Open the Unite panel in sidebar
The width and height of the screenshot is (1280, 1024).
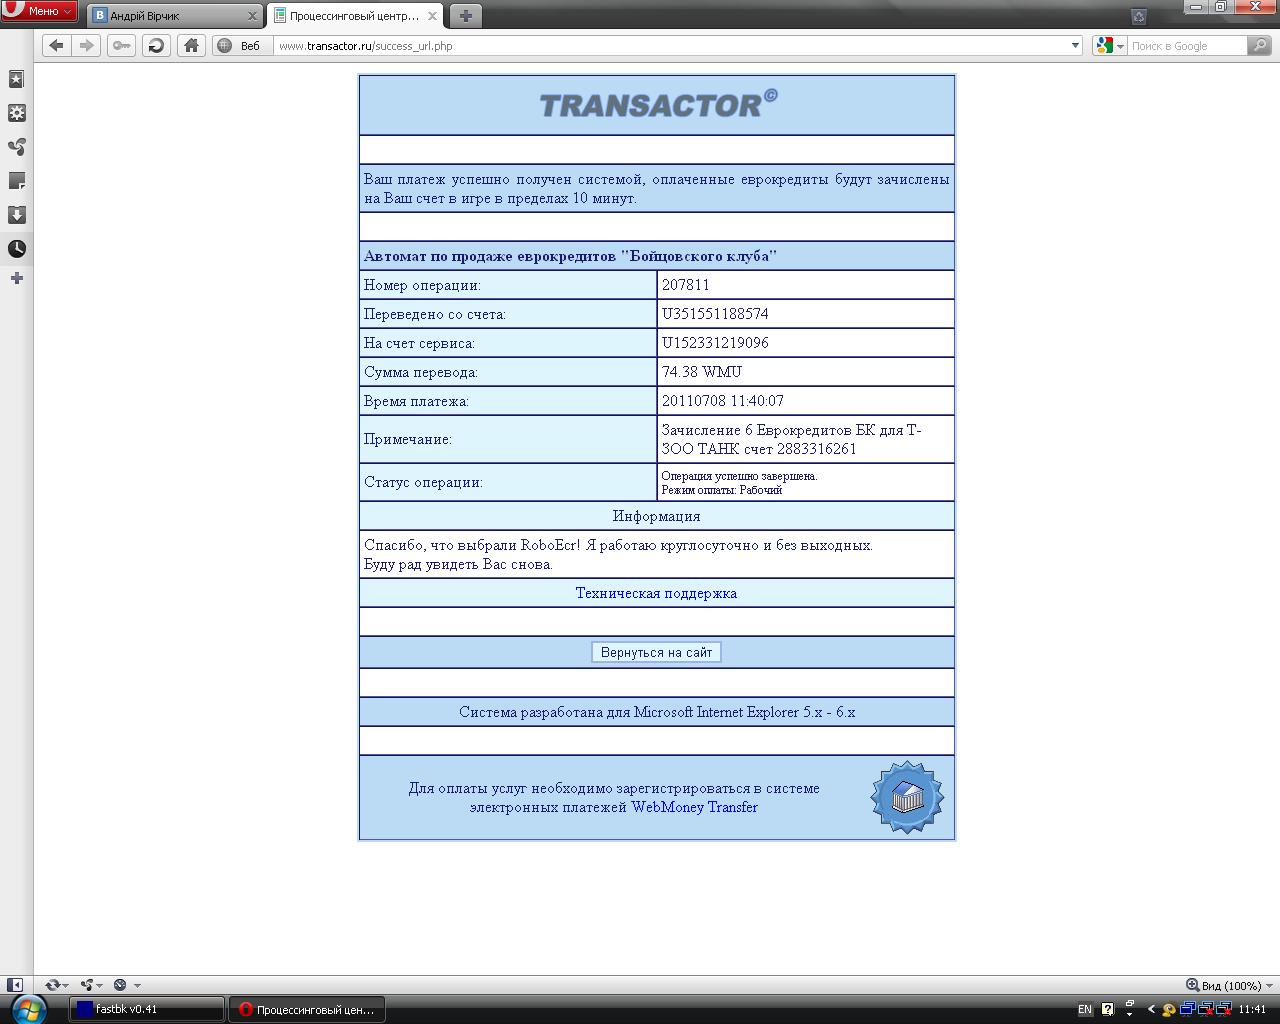pos(17,147)
